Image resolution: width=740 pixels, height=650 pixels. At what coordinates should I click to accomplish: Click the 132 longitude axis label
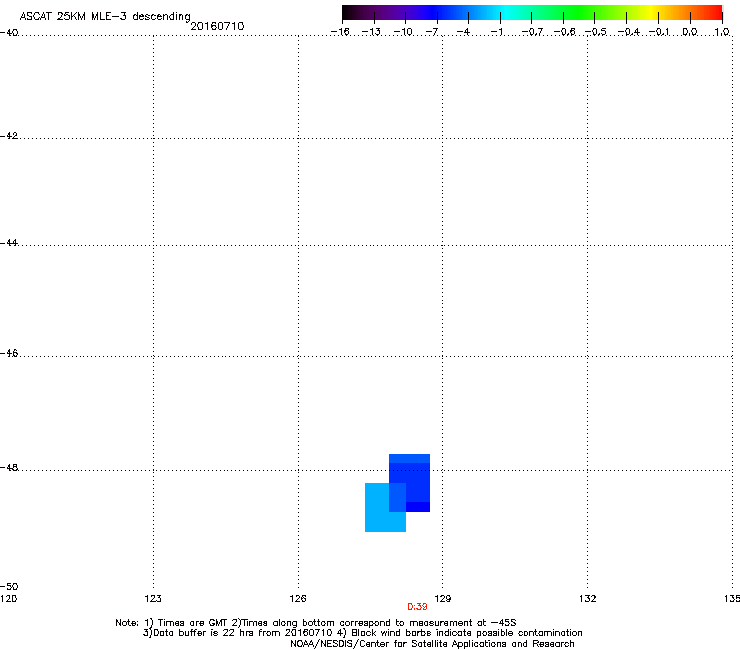point(588,599)
